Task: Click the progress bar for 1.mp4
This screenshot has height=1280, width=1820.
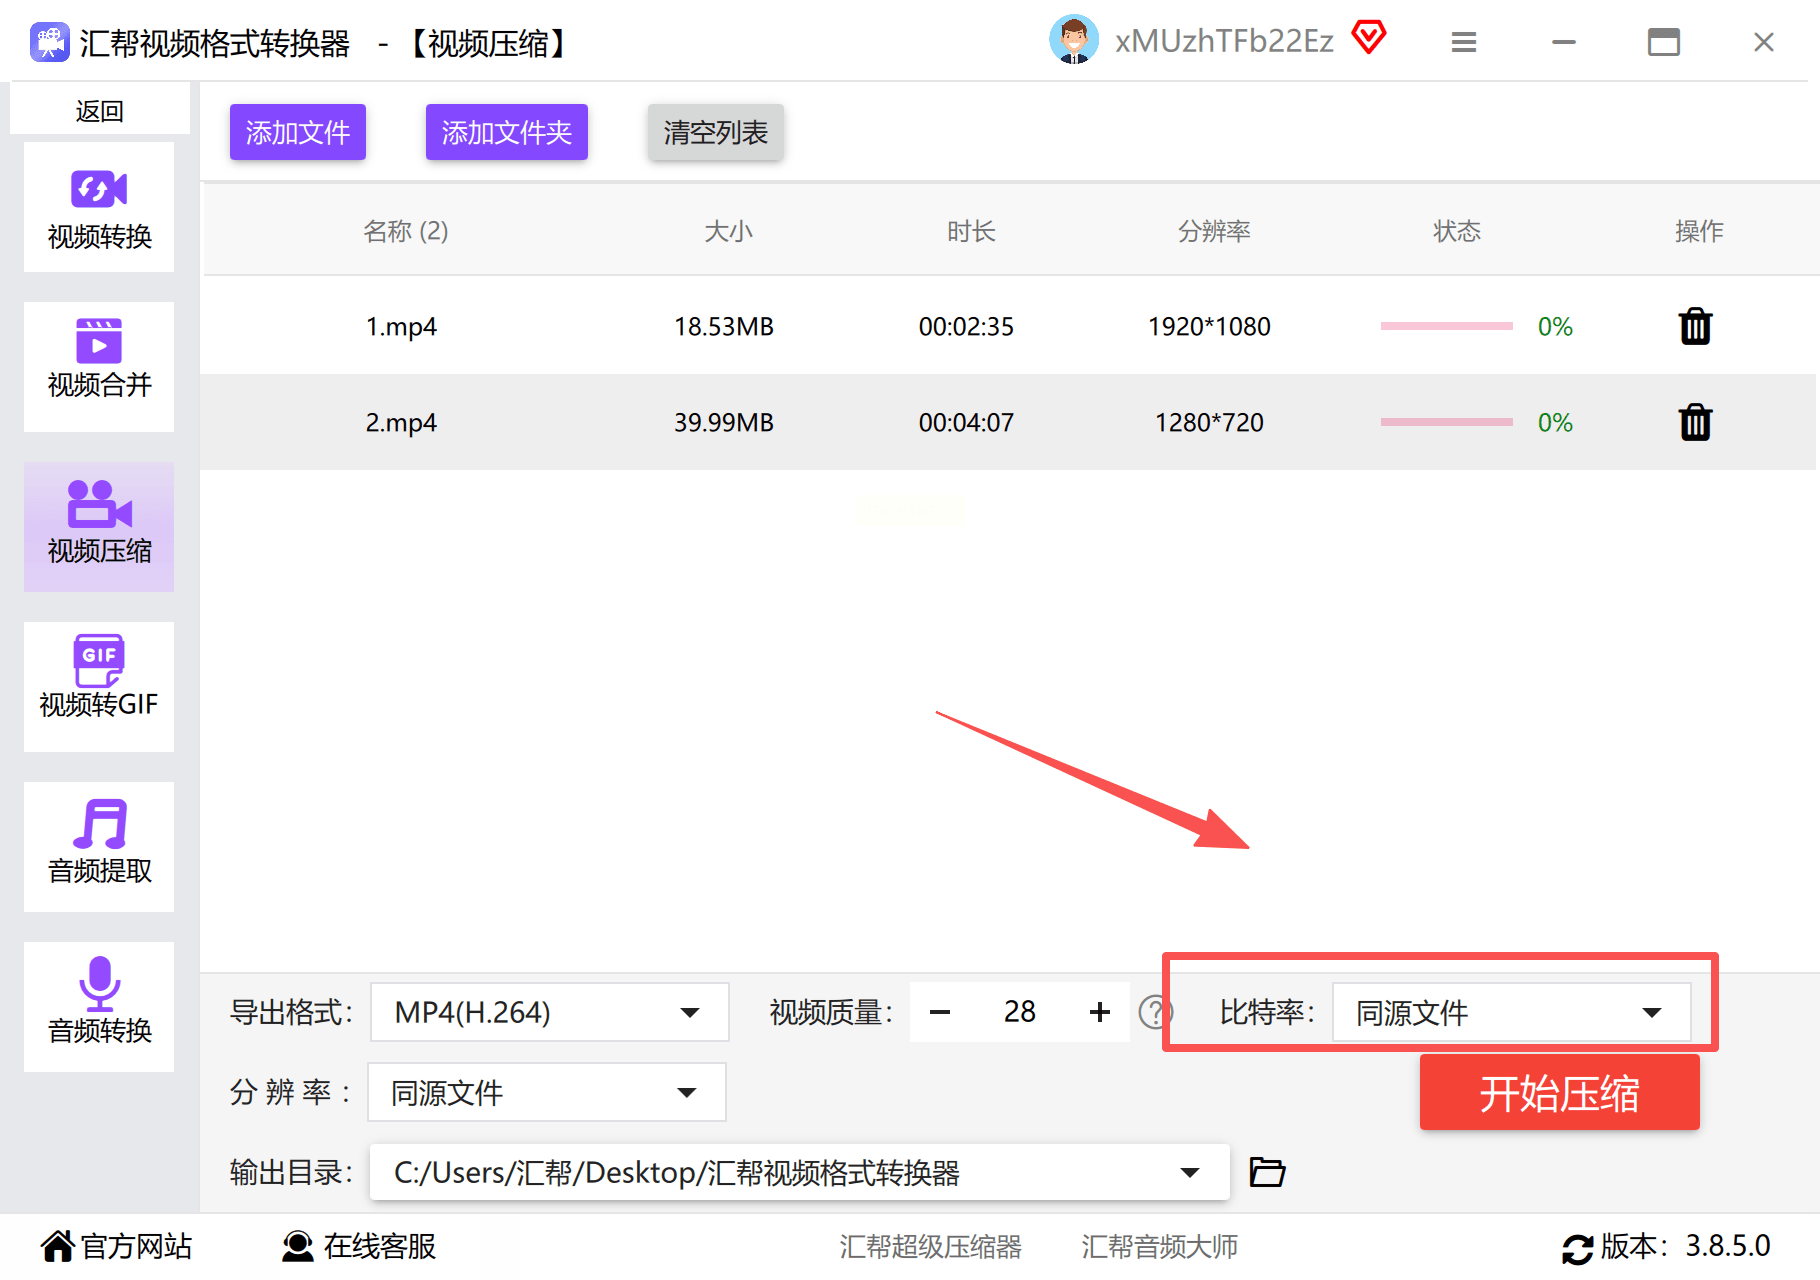Action: pos(1445,326)
